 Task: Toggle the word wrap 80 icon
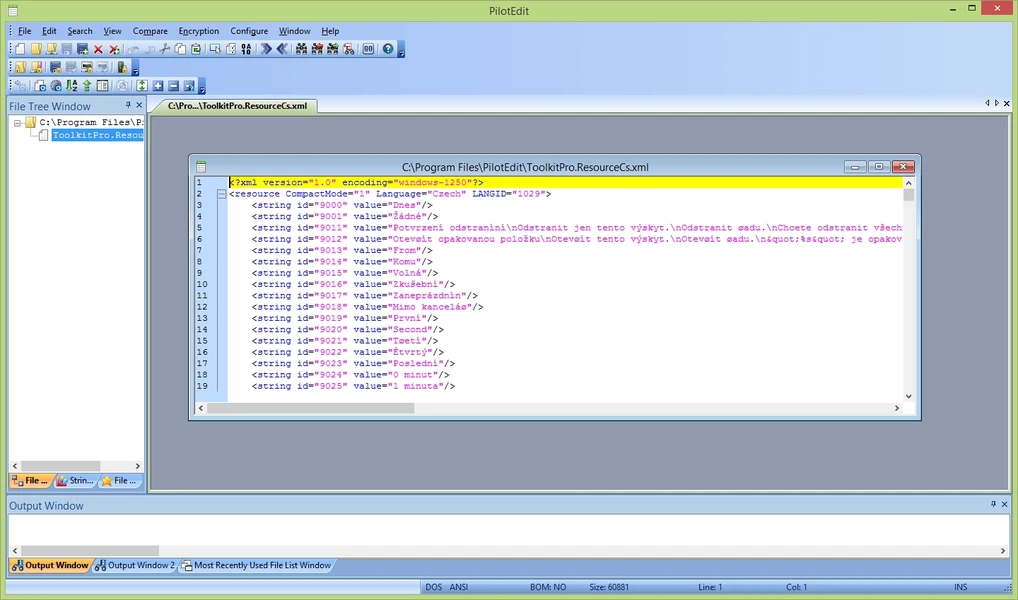[368, 49]
